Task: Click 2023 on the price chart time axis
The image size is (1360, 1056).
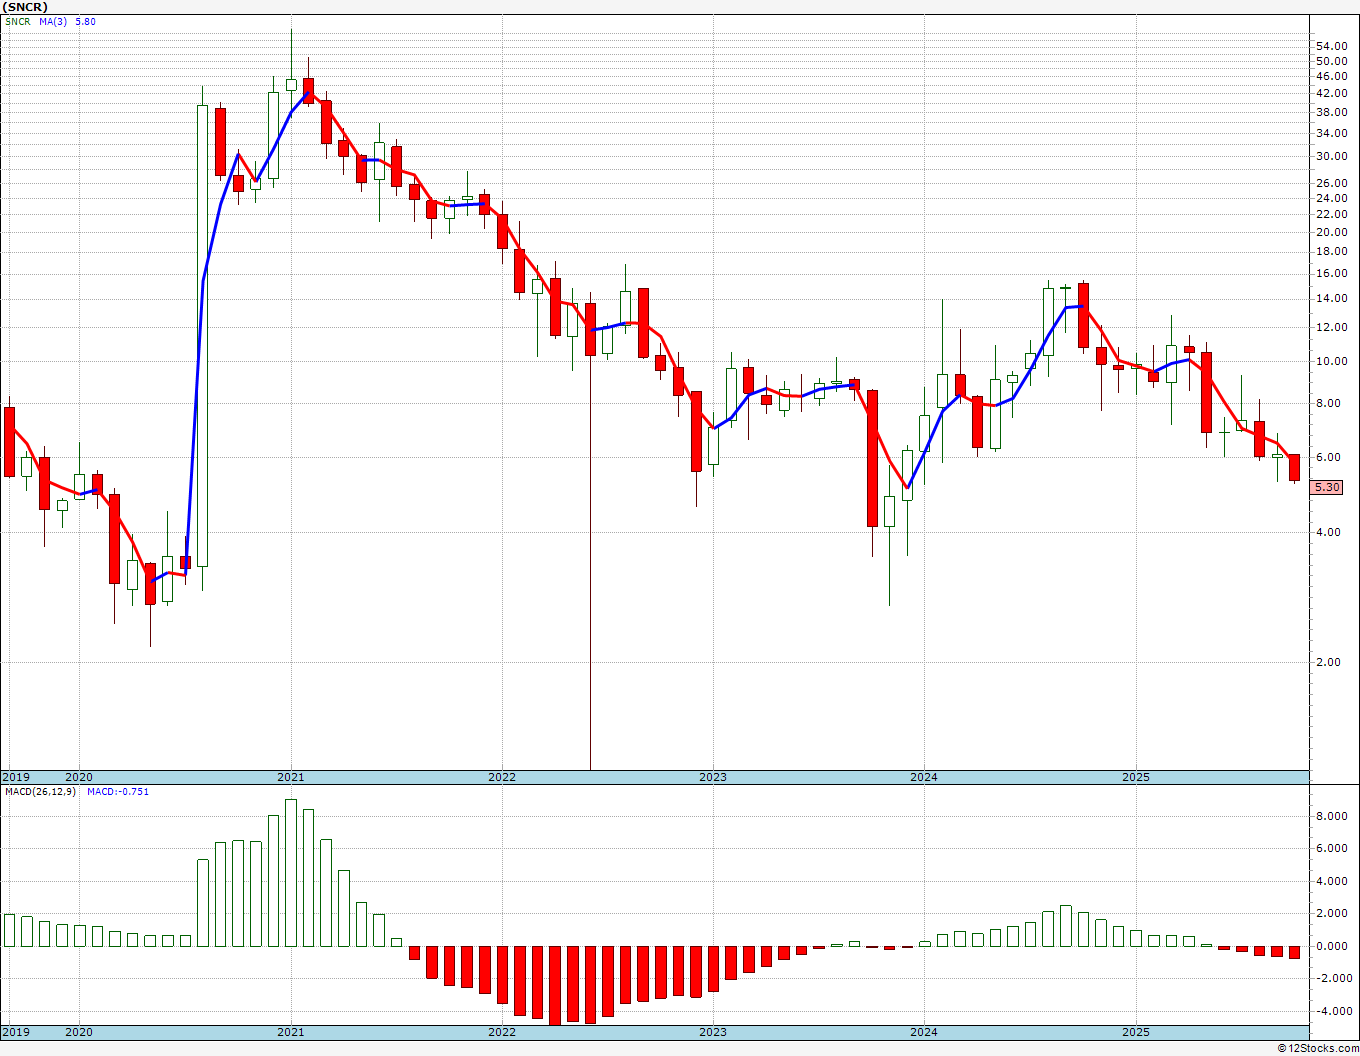Action: pyautogui.click(x=713, y=777)
